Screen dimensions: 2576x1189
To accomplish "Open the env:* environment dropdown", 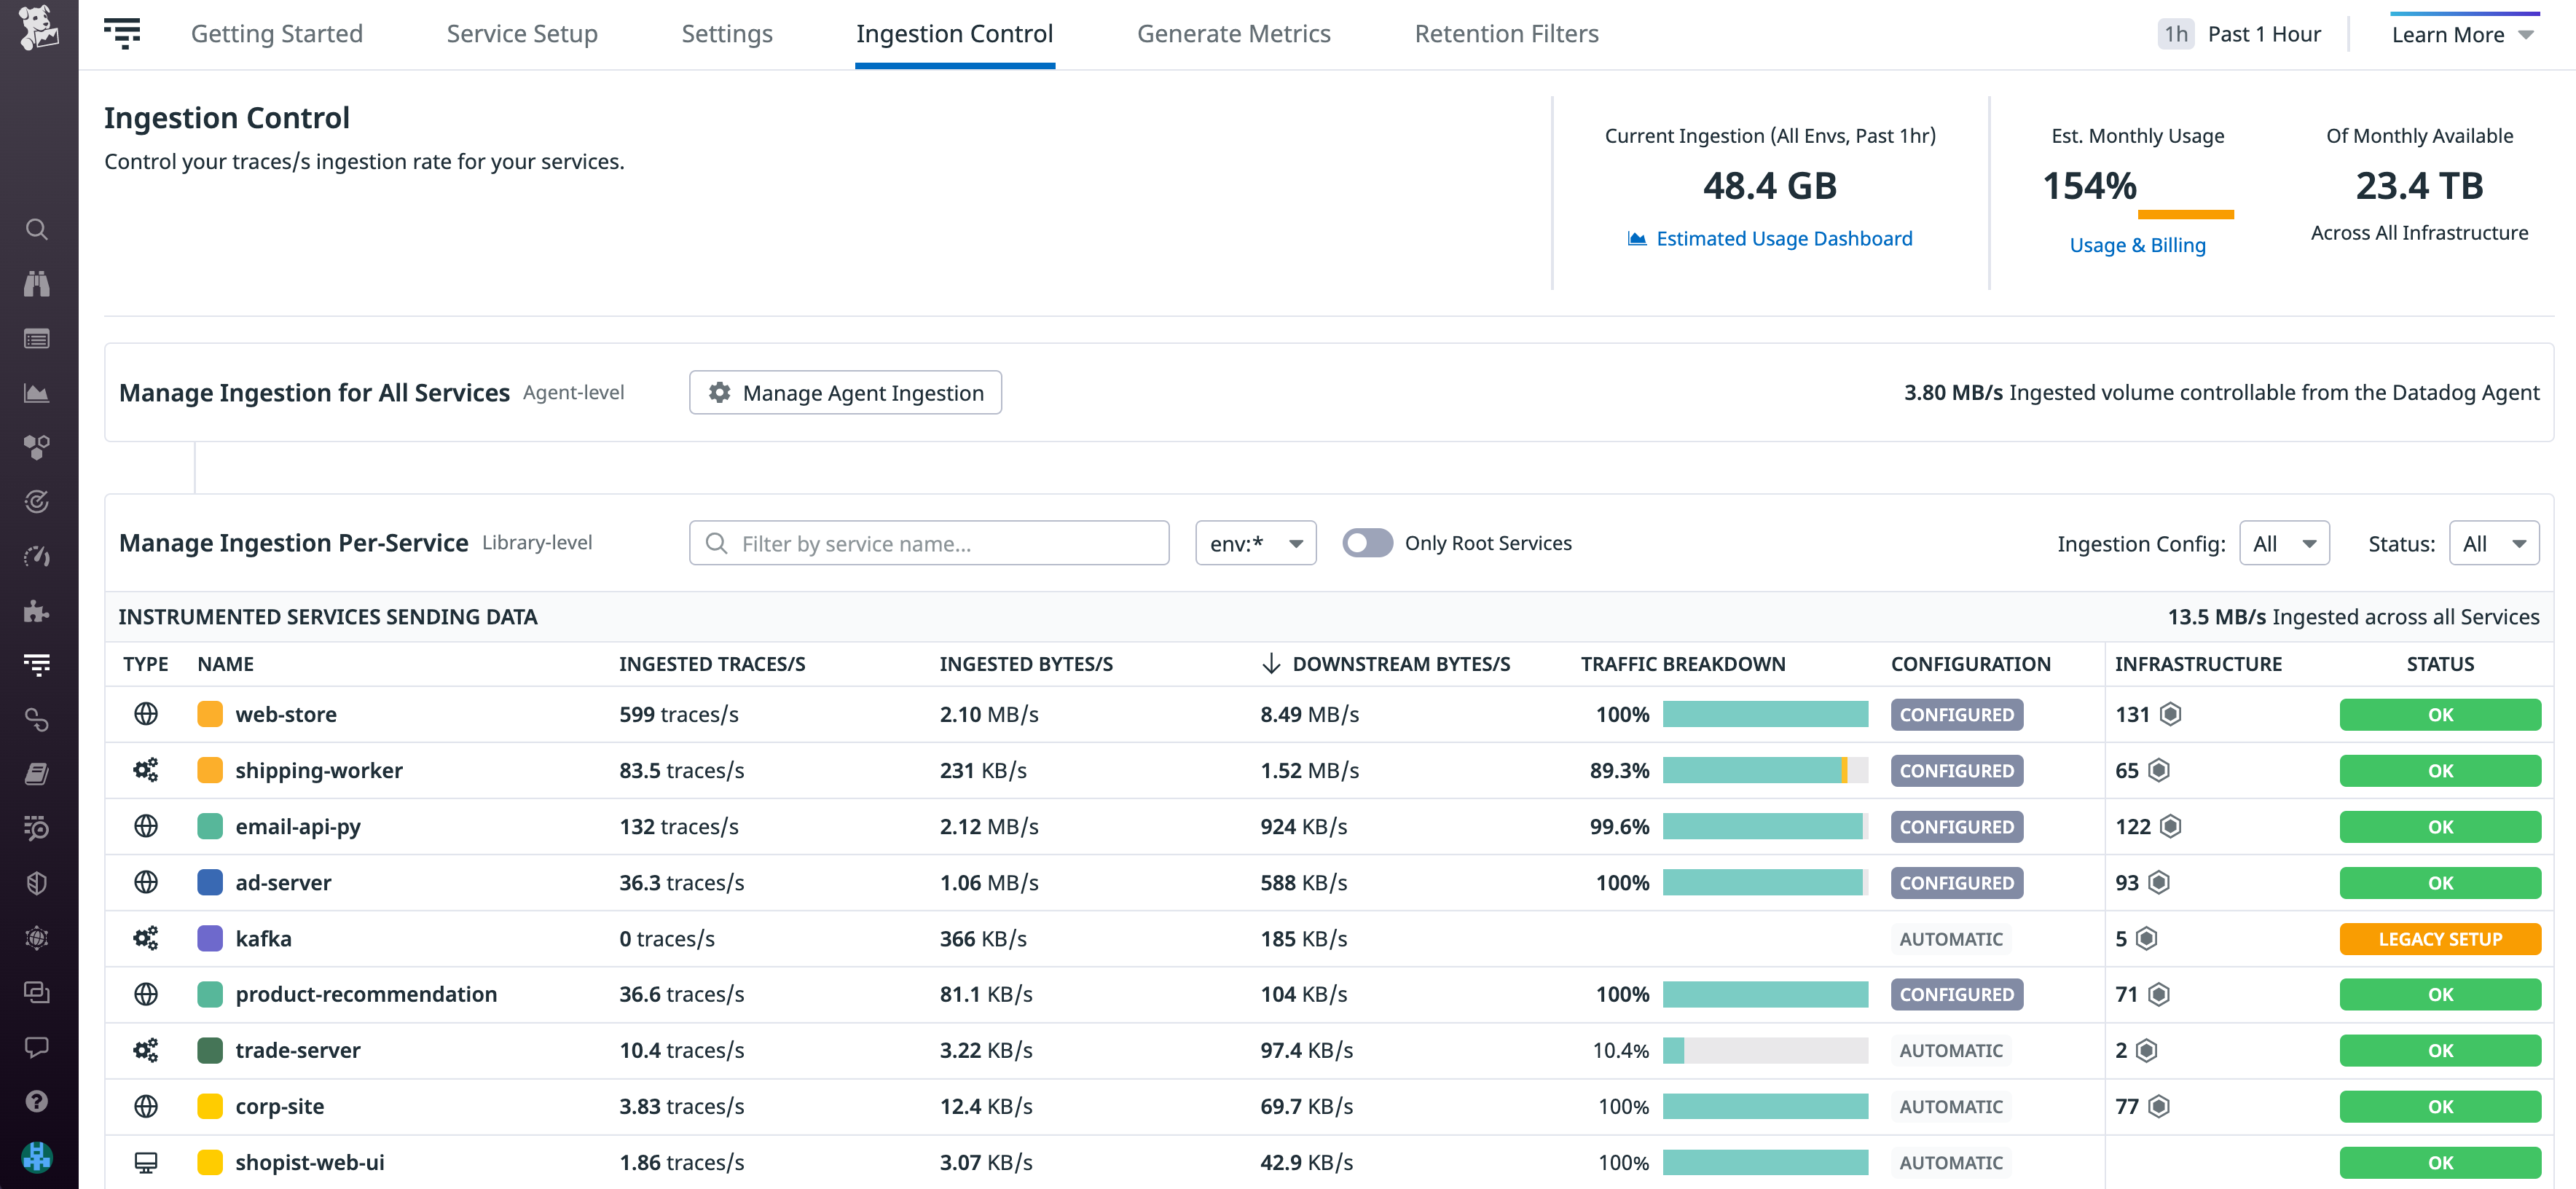I will tap(1255, 543).
